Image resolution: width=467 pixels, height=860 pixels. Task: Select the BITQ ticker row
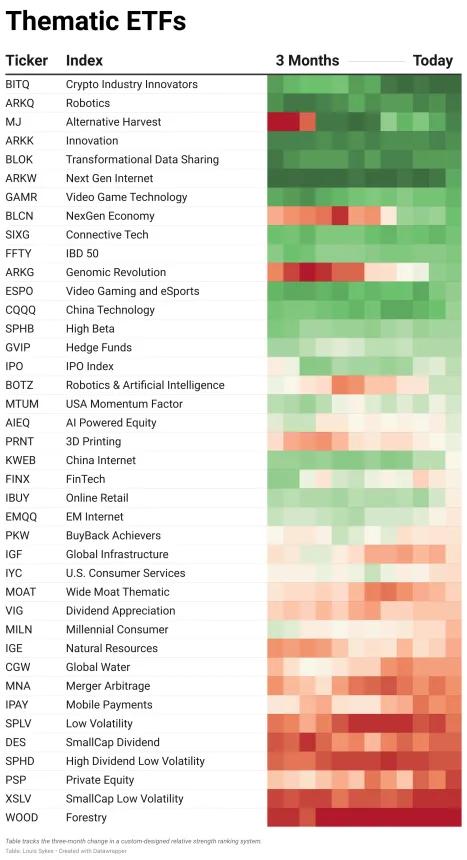pyautogui.click(x=233, y=84)
